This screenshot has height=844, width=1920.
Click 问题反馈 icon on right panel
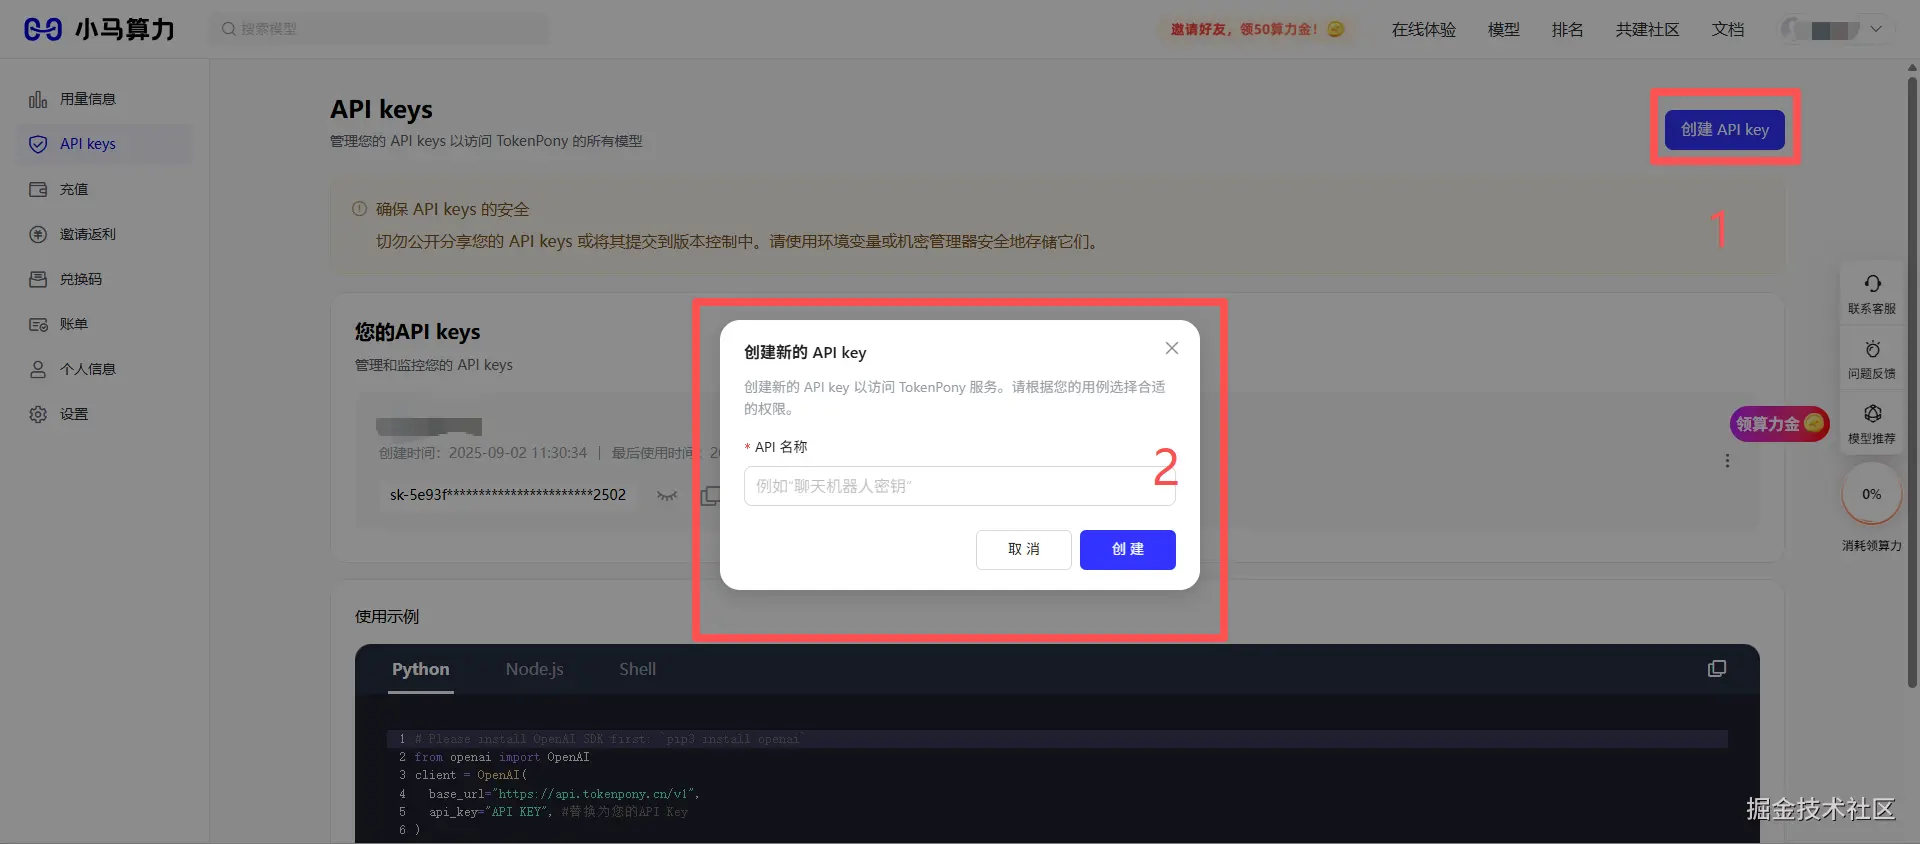pyautogui.click(x=1872, y=349)
